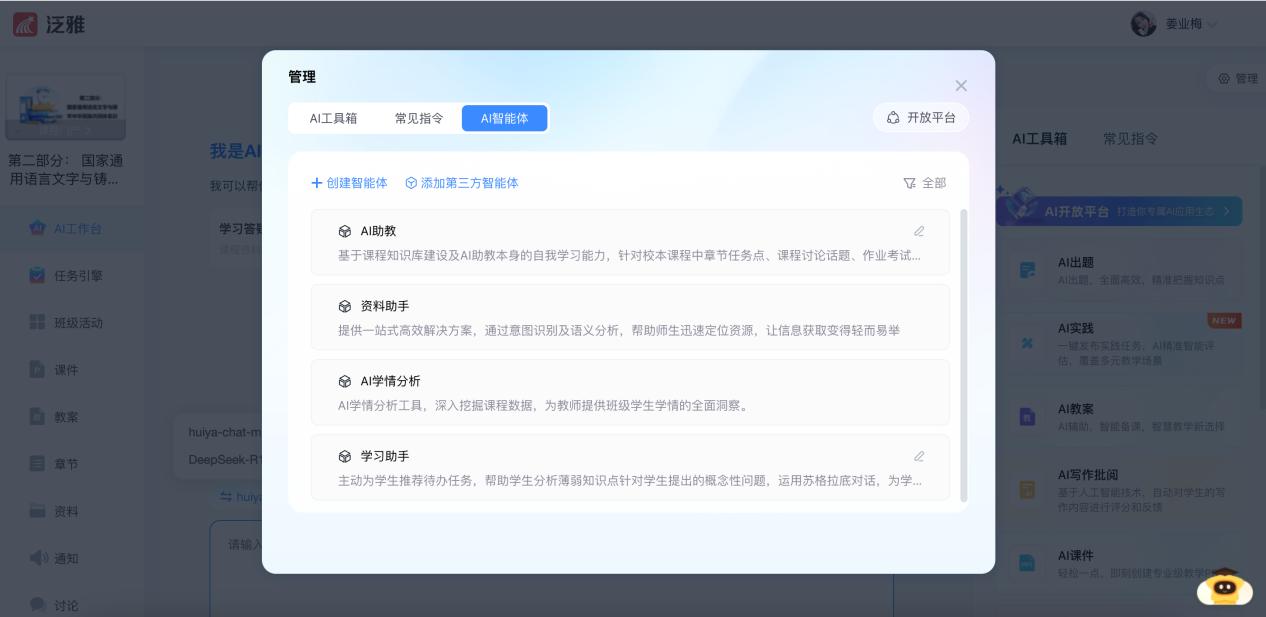The width and height of the screenshot is (1266, 617).
Task: Close the 管理 dialog with X
Action: coord(961,86)
